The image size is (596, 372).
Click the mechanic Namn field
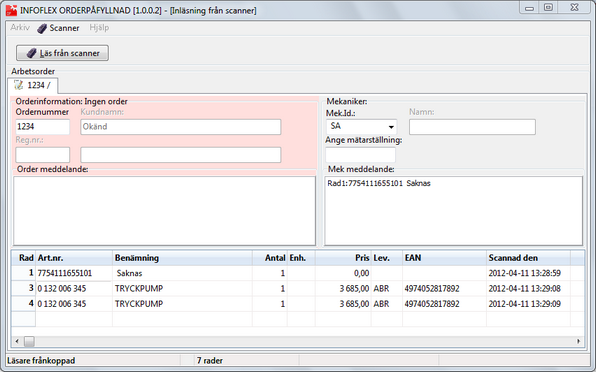coord(472,127)
